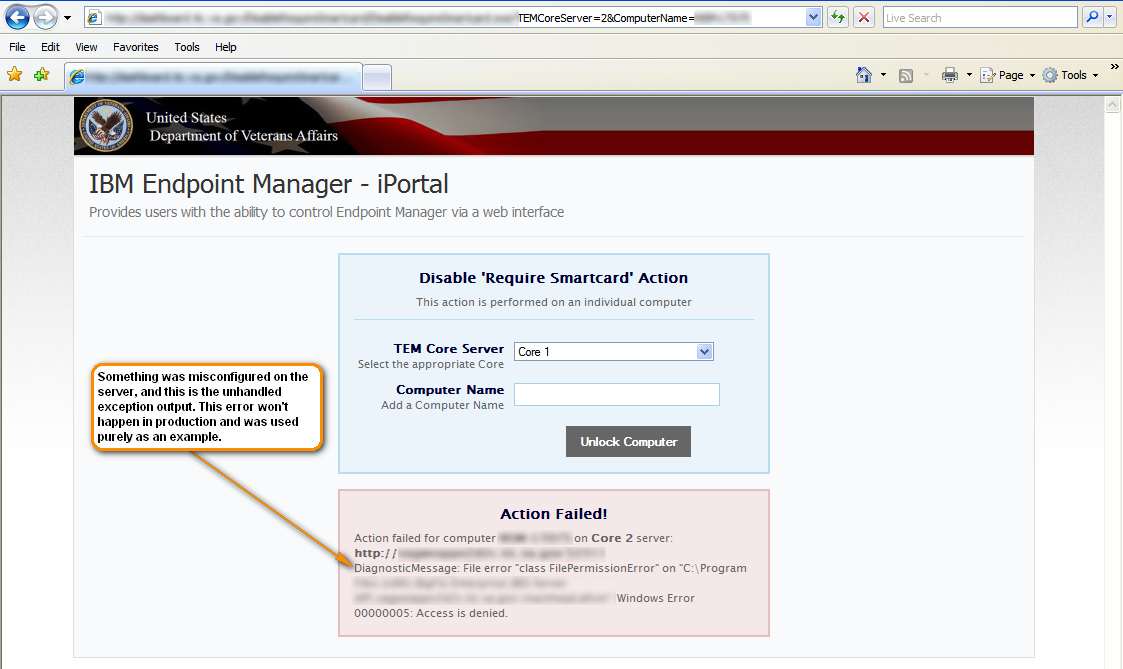Stop loading with the red X icon
1123x669 pixels.
(x=864, y=17)
